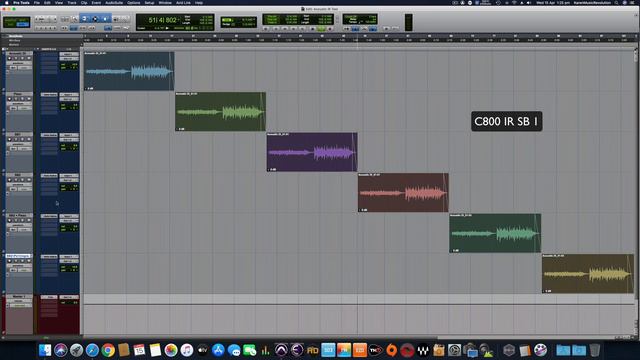The width and height of the screenshot is (640, 360).
Task: Mute the second track
Action: point(29,99)
